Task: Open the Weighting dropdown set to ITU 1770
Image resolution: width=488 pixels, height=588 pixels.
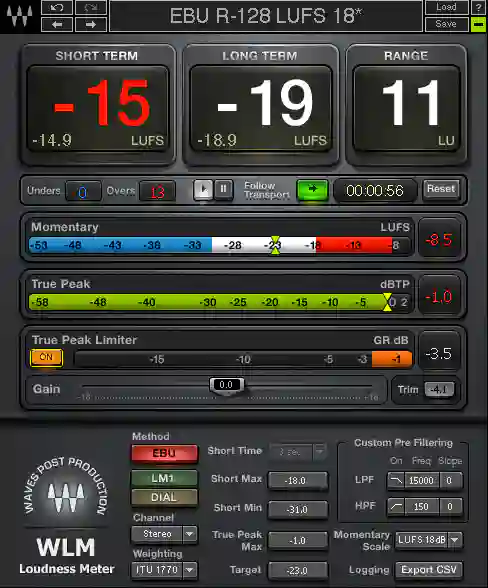Action: click(164, 570)
